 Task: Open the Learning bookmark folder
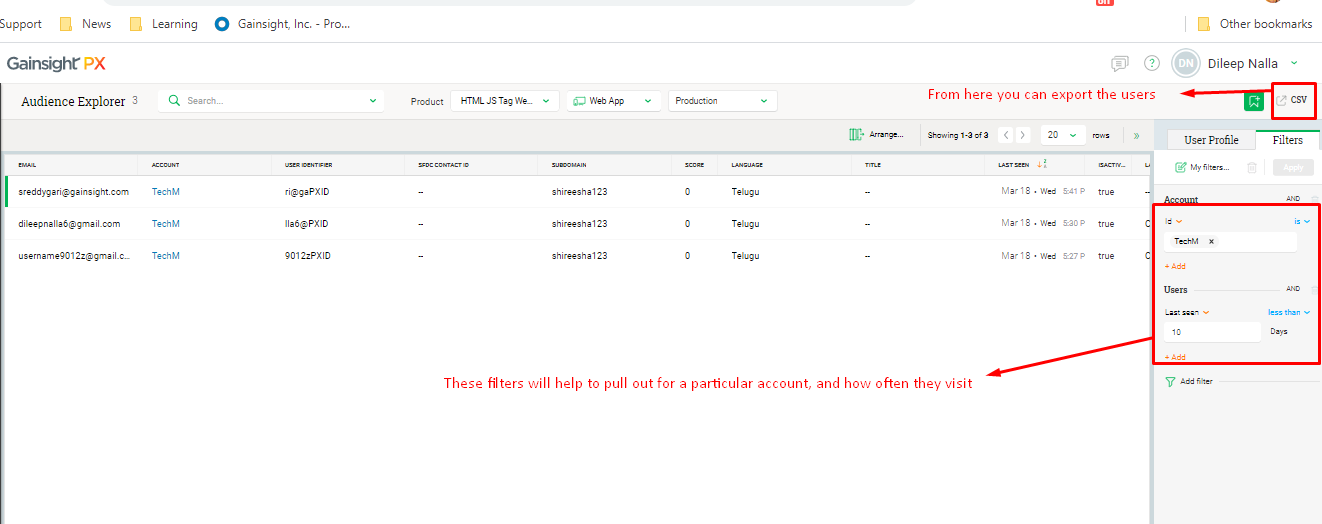164,24
